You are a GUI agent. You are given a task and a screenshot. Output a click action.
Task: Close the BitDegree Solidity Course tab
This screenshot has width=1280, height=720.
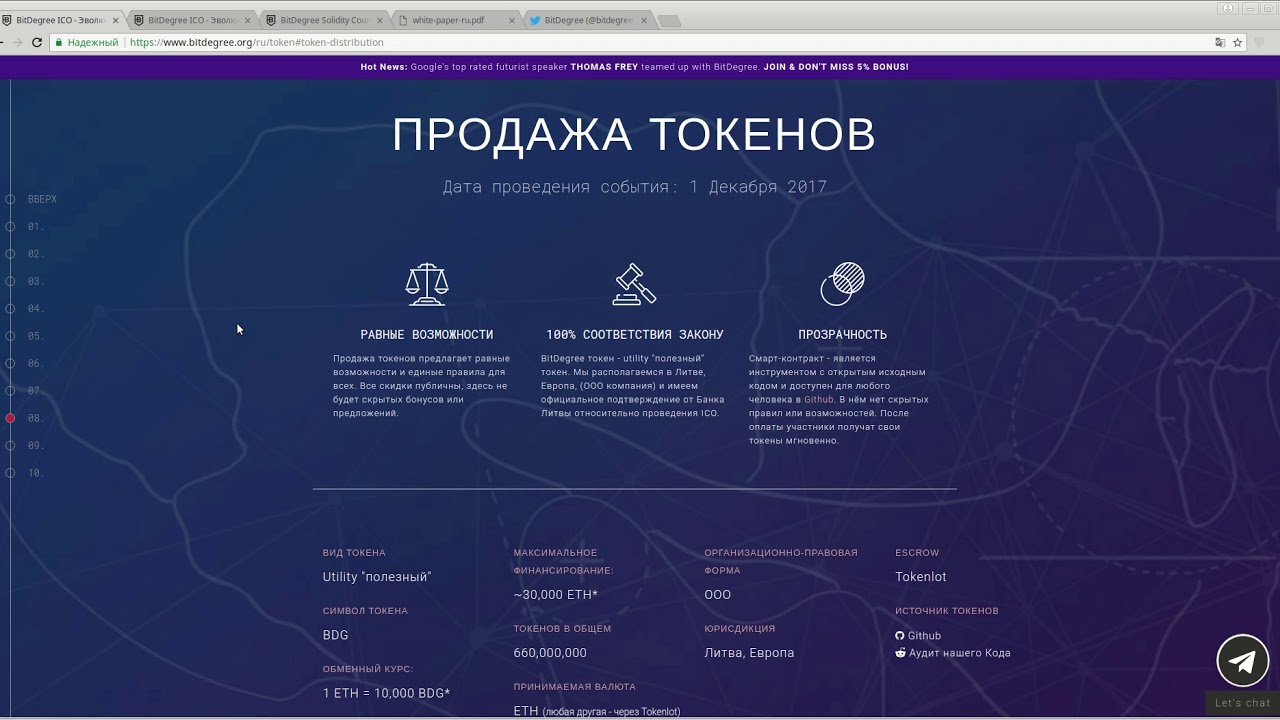379,20
